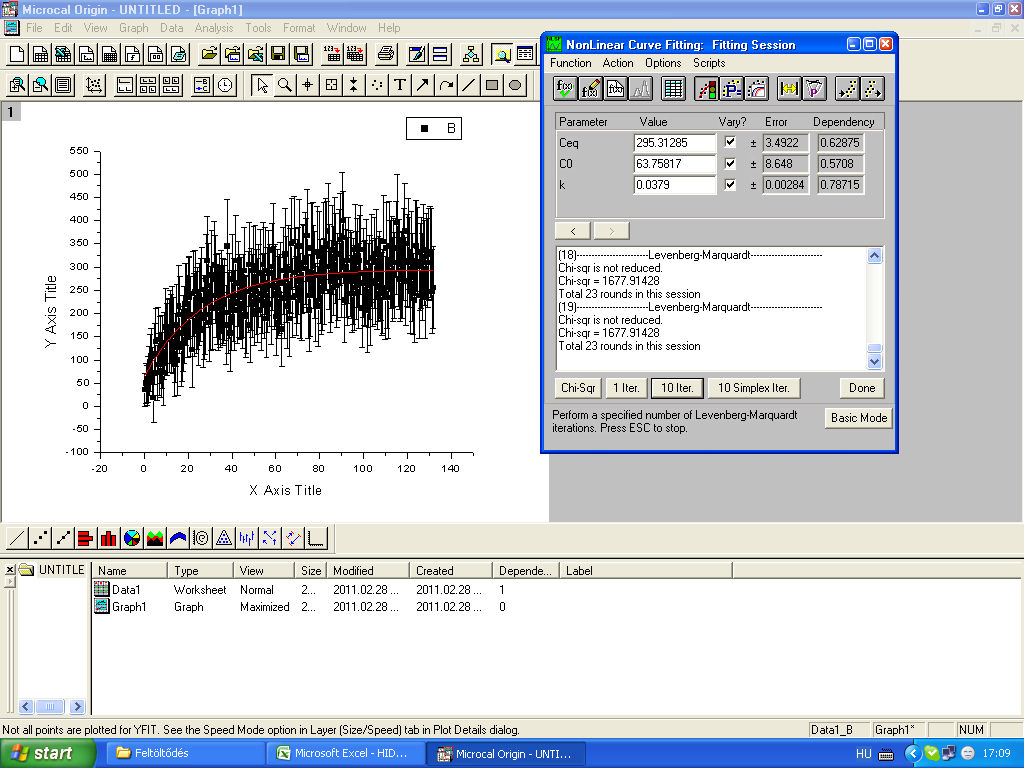This screenshot has width=1024, height=768.
Task: Click the Pie chart plot icon
Action: (132, 538)
